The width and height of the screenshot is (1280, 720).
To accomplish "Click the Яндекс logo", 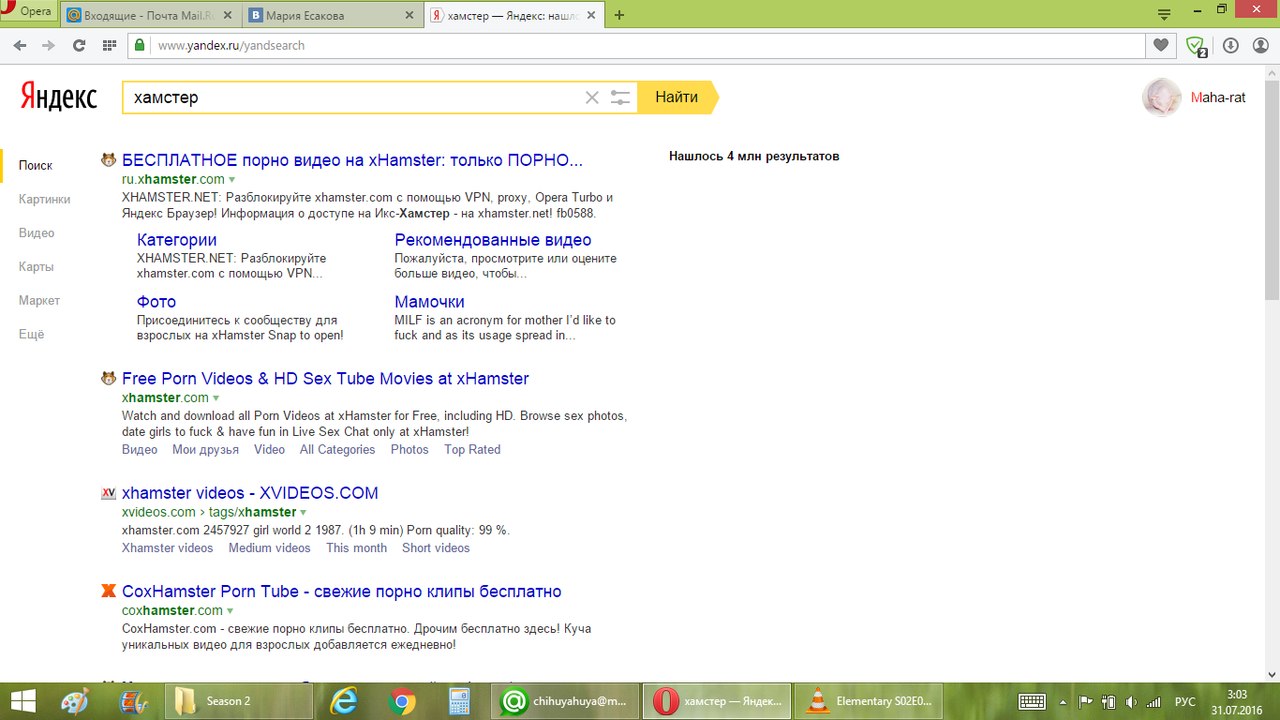I will [59, 98].
